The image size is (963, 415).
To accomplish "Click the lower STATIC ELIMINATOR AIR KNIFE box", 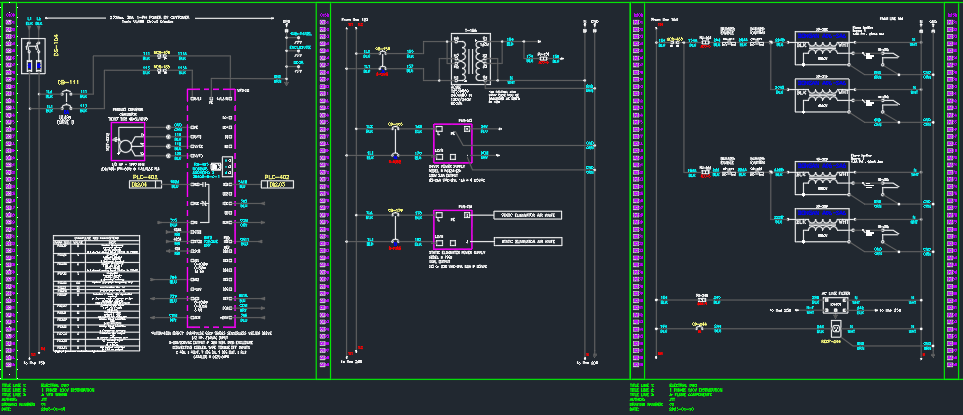I will (528, 242).
